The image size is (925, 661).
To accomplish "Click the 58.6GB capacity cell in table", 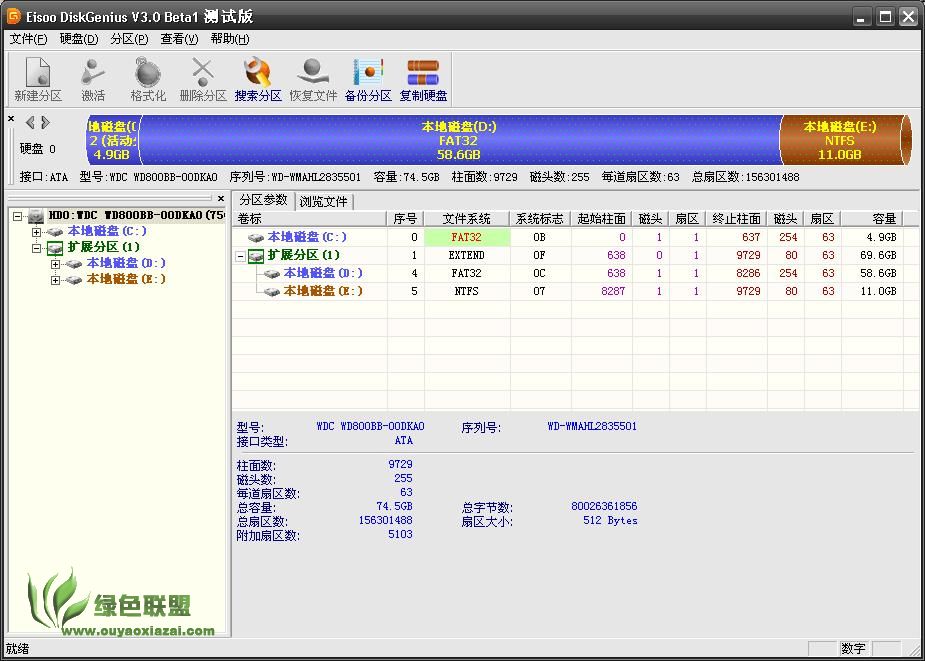I will click(872, 273).
